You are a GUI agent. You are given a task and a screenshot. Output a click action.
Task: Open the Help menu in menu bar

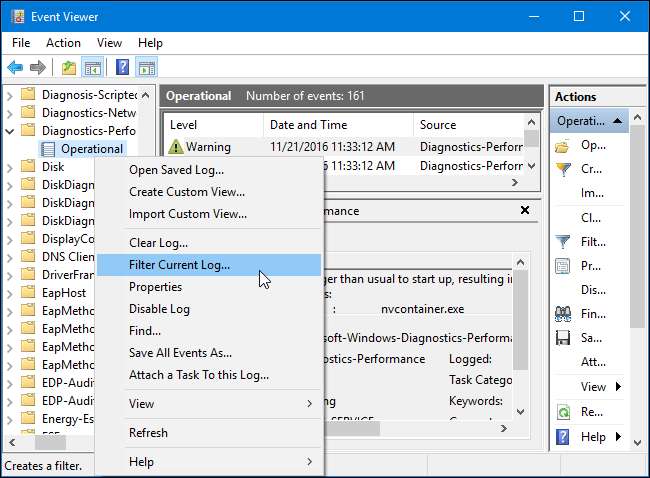(x=150, y=43)
